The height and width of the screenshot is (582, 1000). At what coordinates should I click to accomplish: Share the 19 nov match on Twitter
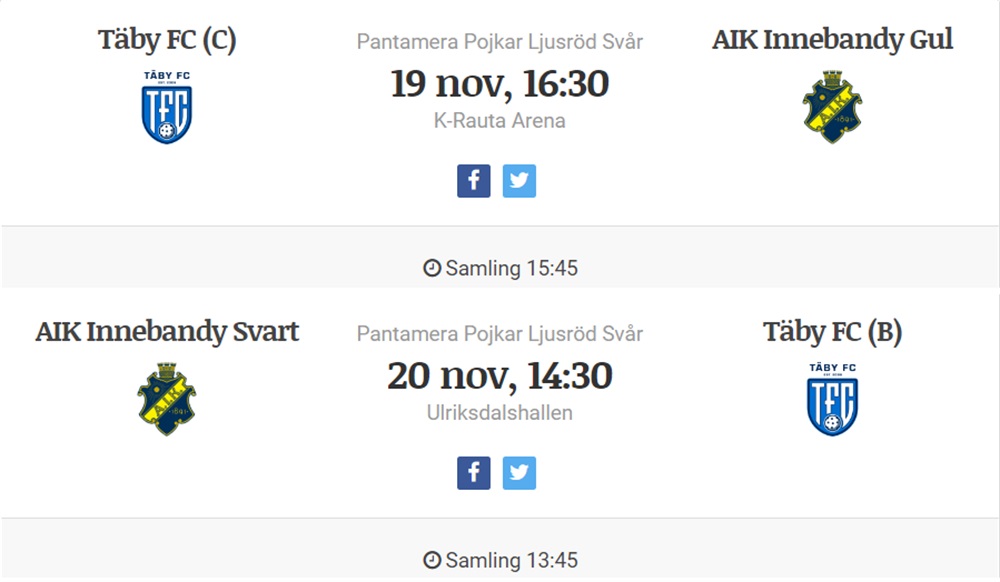click(519, 181)
